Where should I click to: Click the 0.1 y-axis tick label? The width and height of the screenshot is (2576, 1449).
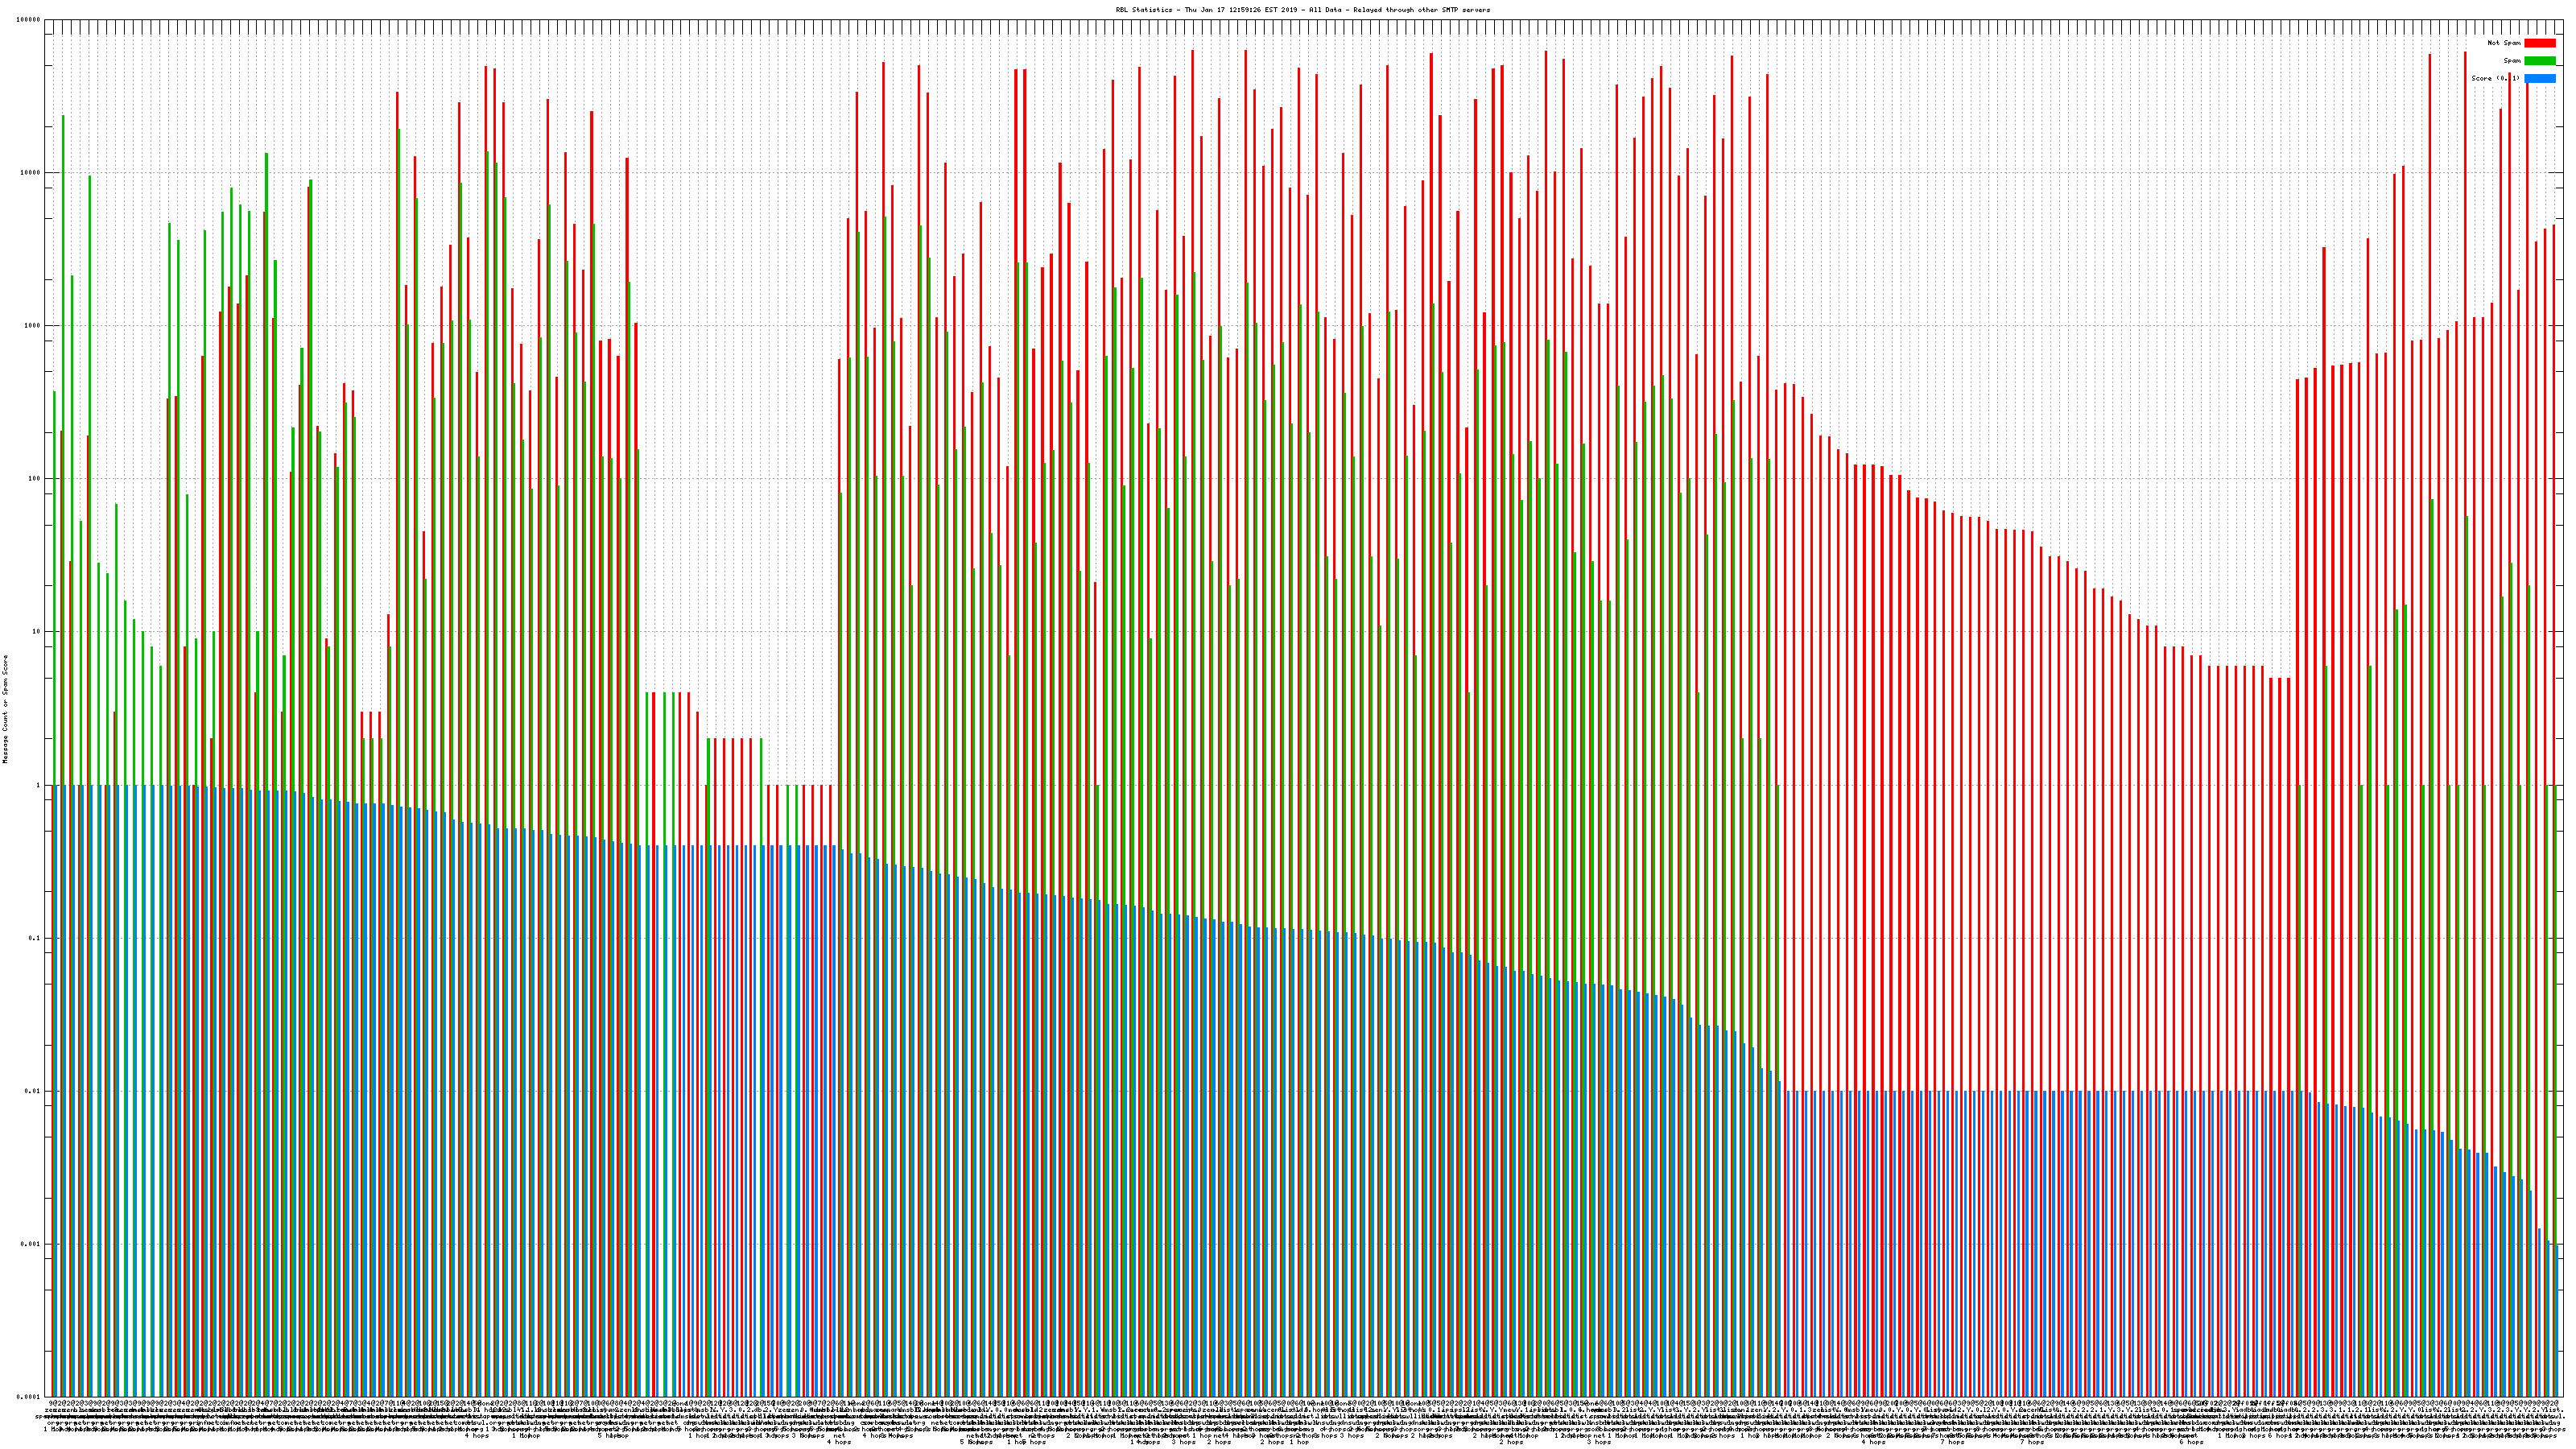click(x=35, y=938)
